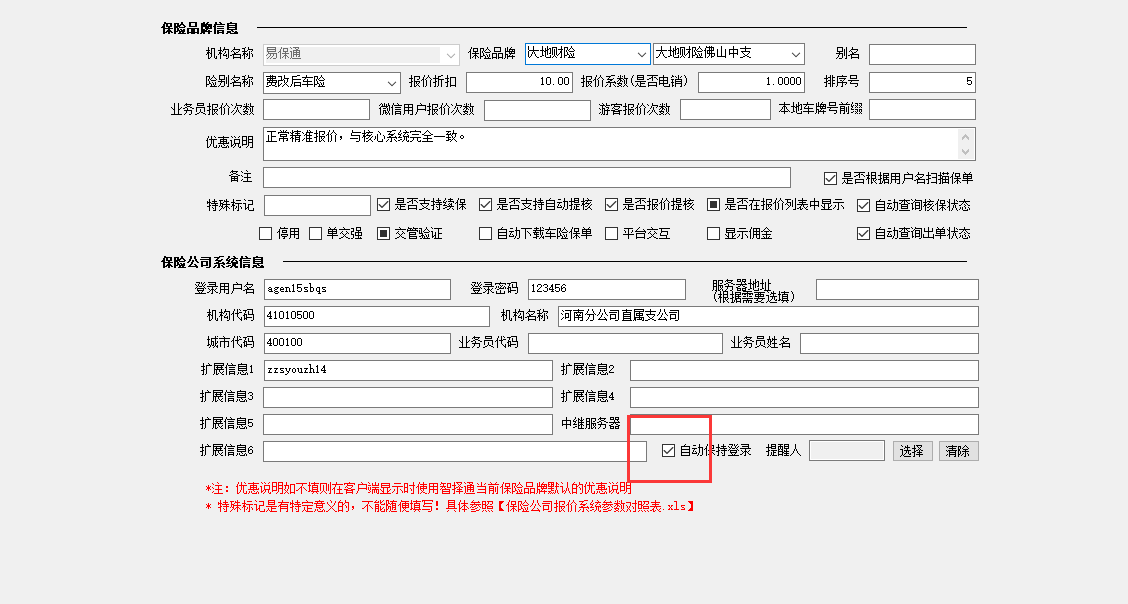The image size is (1128, 604).
Task: Toggle 是否报价提核 checkbox
Action: point(611,205)
